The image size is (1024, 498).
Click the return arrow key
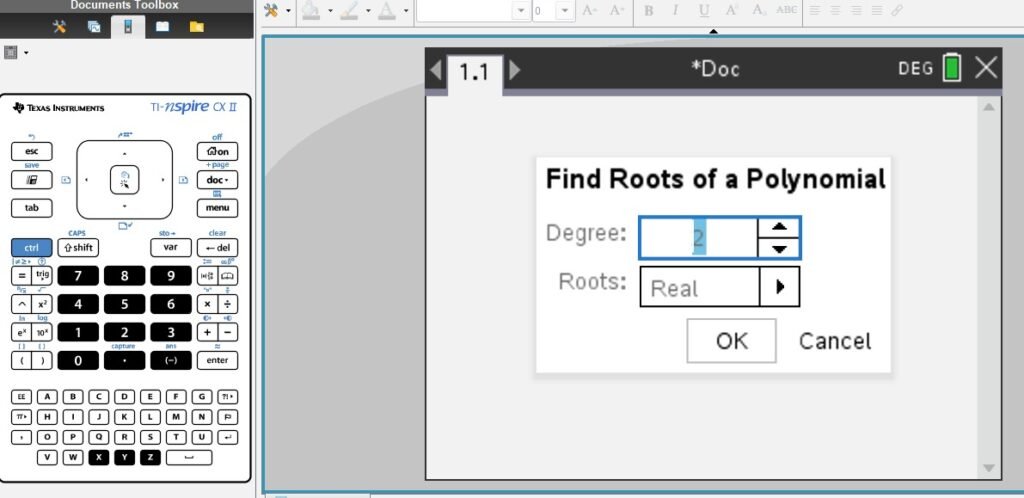point(228,437)
